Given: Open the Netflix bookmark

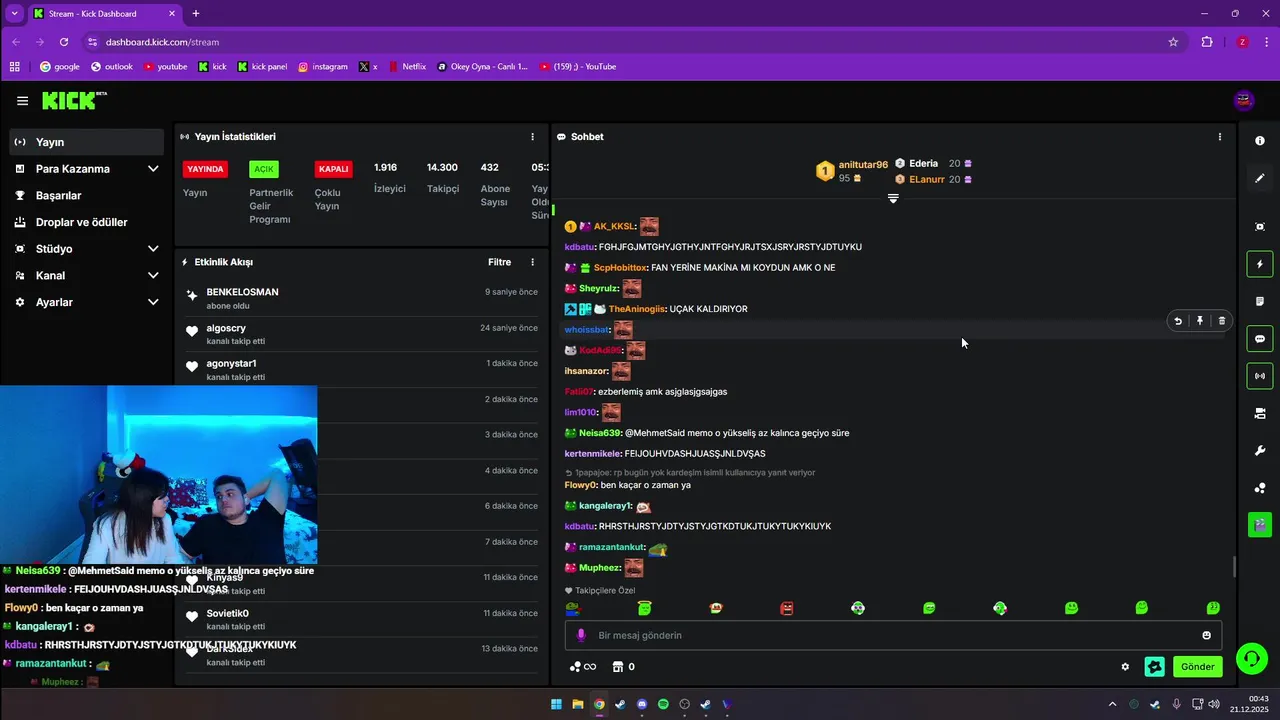Looking at the screenshot, I should [407, 67].
